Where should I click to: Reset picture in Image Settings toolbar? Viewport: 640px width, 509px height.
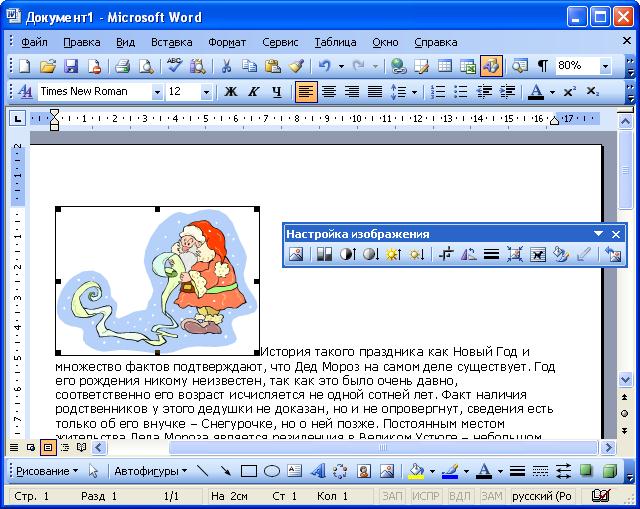[x=612, y=255]
